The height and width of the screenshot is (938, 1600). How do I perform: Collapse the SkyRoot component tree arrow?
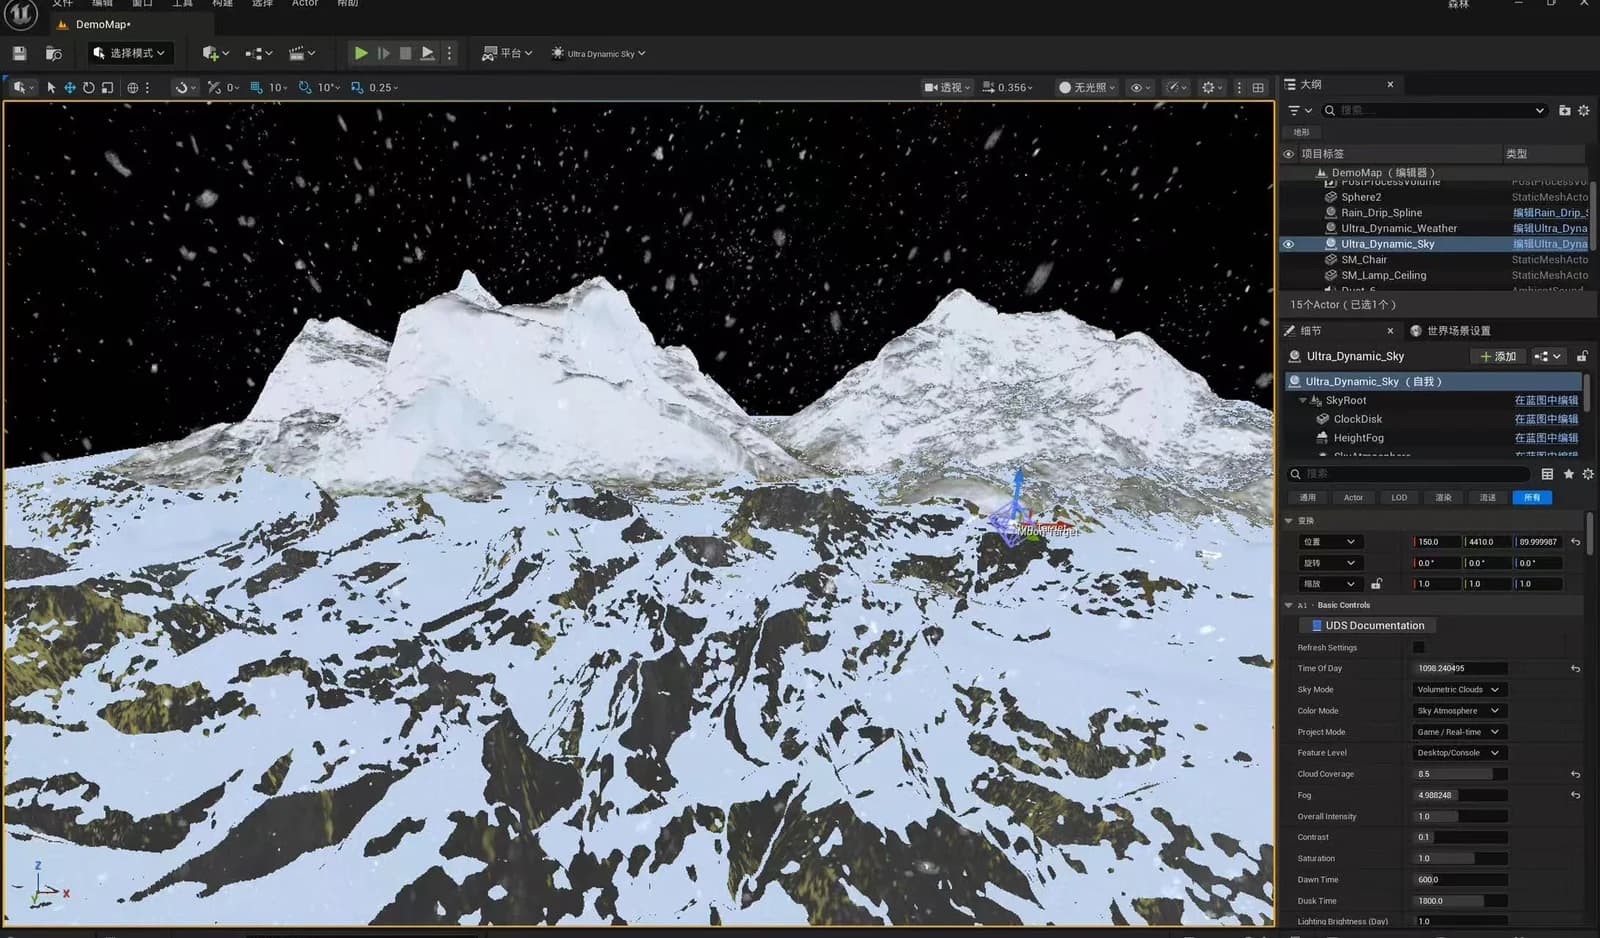click(1302, 401)
